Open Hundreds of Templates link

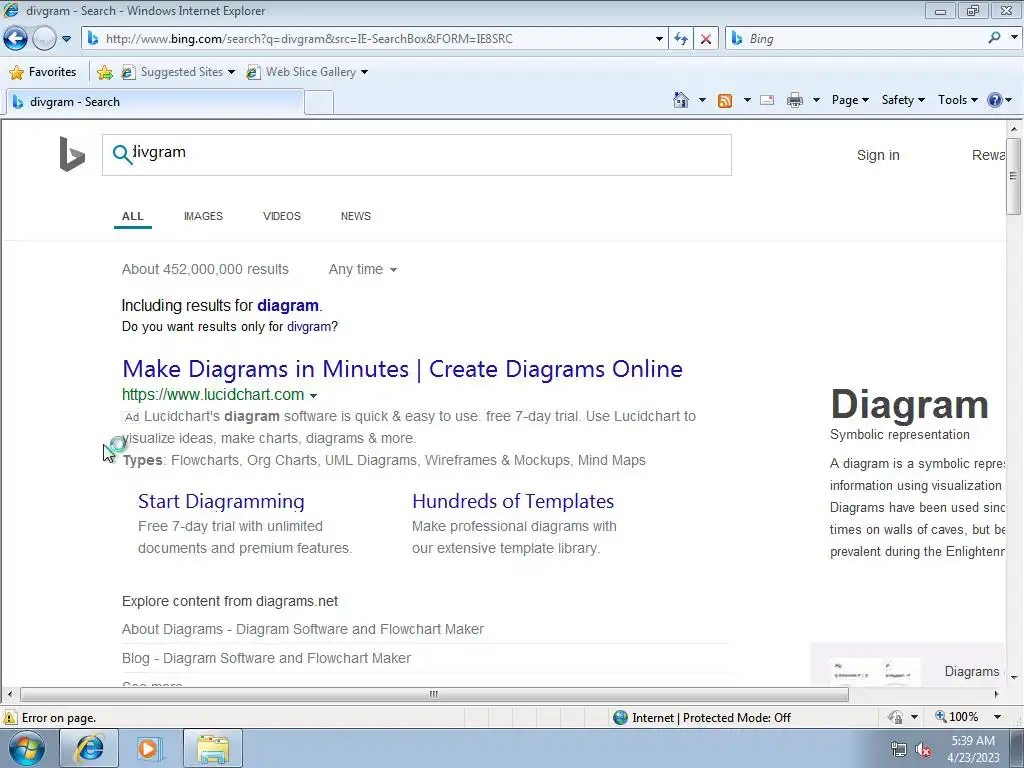tap(513, 501)
